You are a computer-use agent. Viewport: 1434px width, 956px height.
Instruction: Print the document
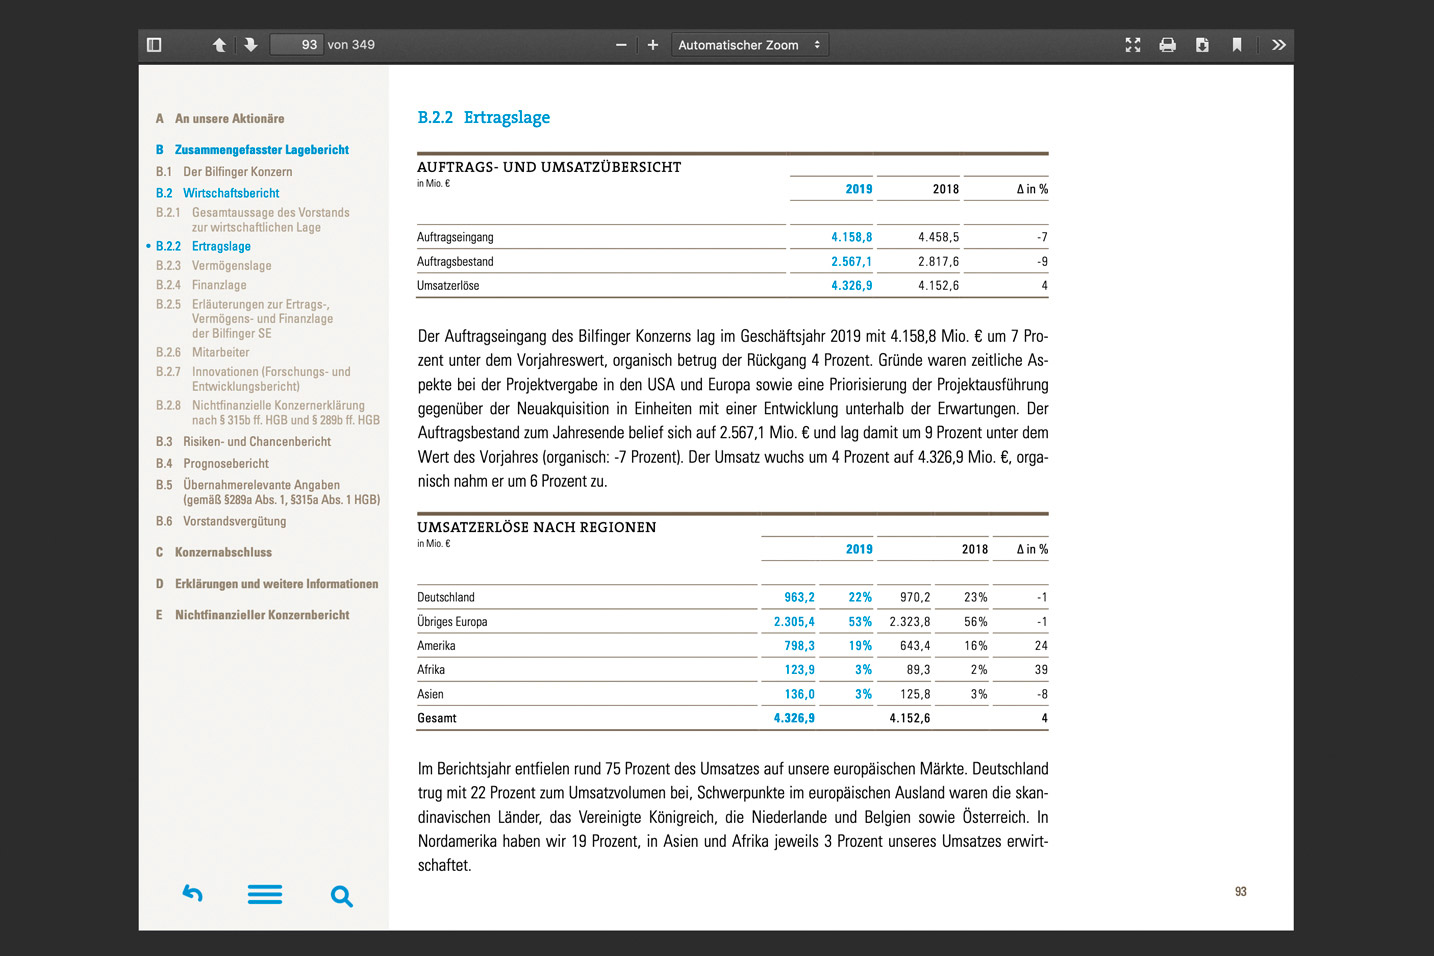point(1167,45)
